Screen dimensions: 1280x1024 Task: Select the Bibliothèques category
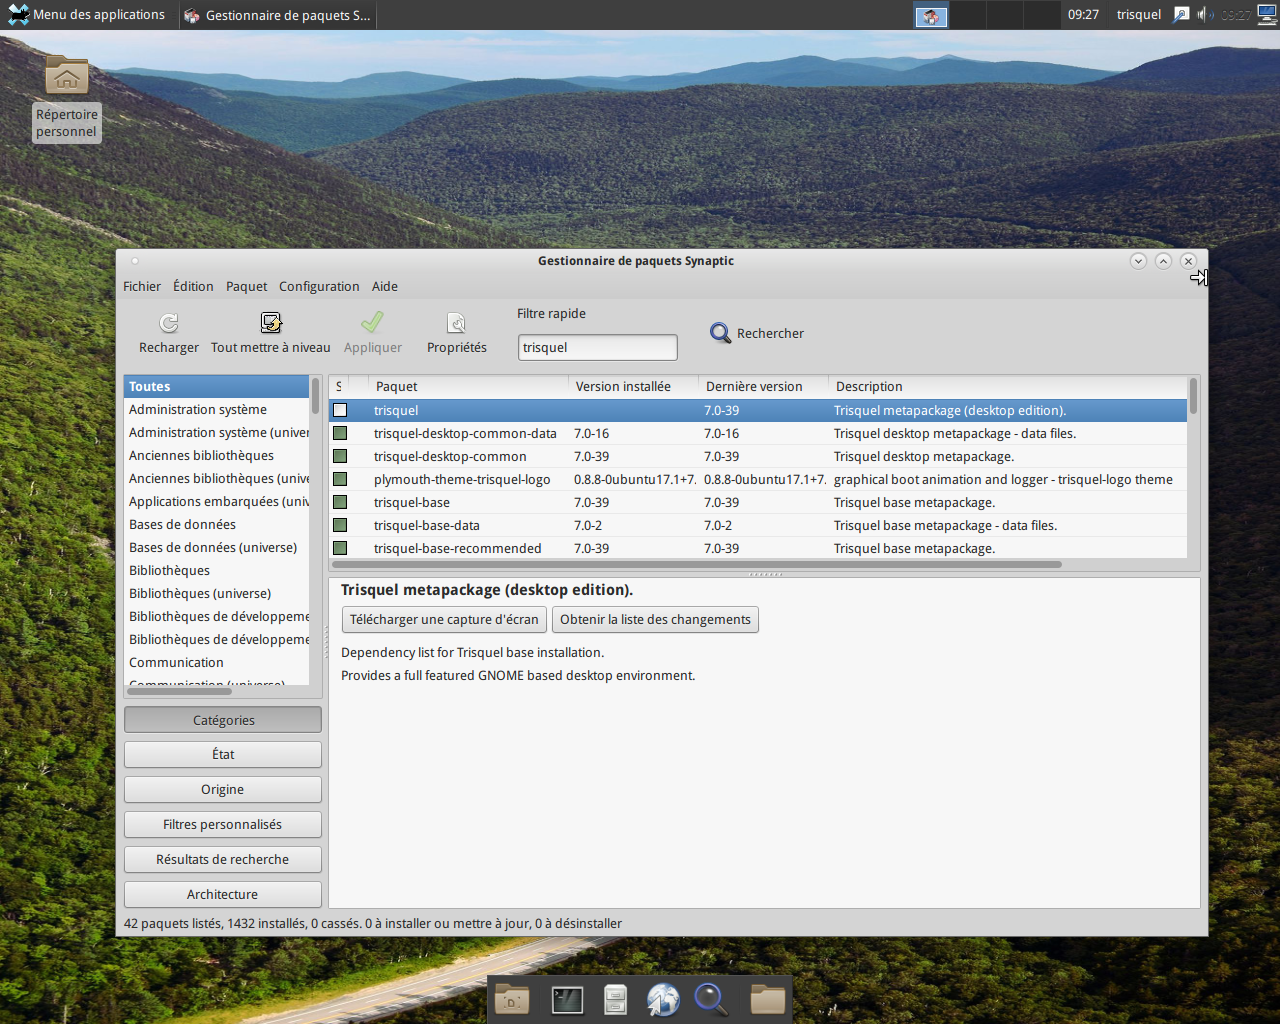[217, 571]
